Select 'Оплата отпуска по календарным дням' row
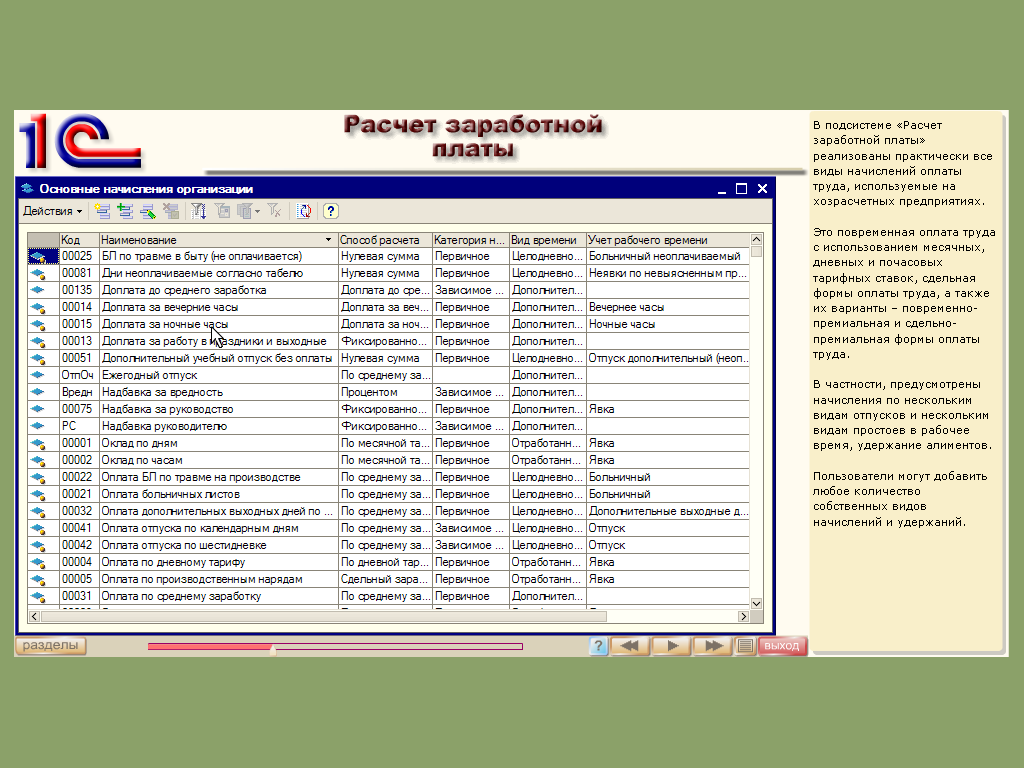 tap(389, 528)
